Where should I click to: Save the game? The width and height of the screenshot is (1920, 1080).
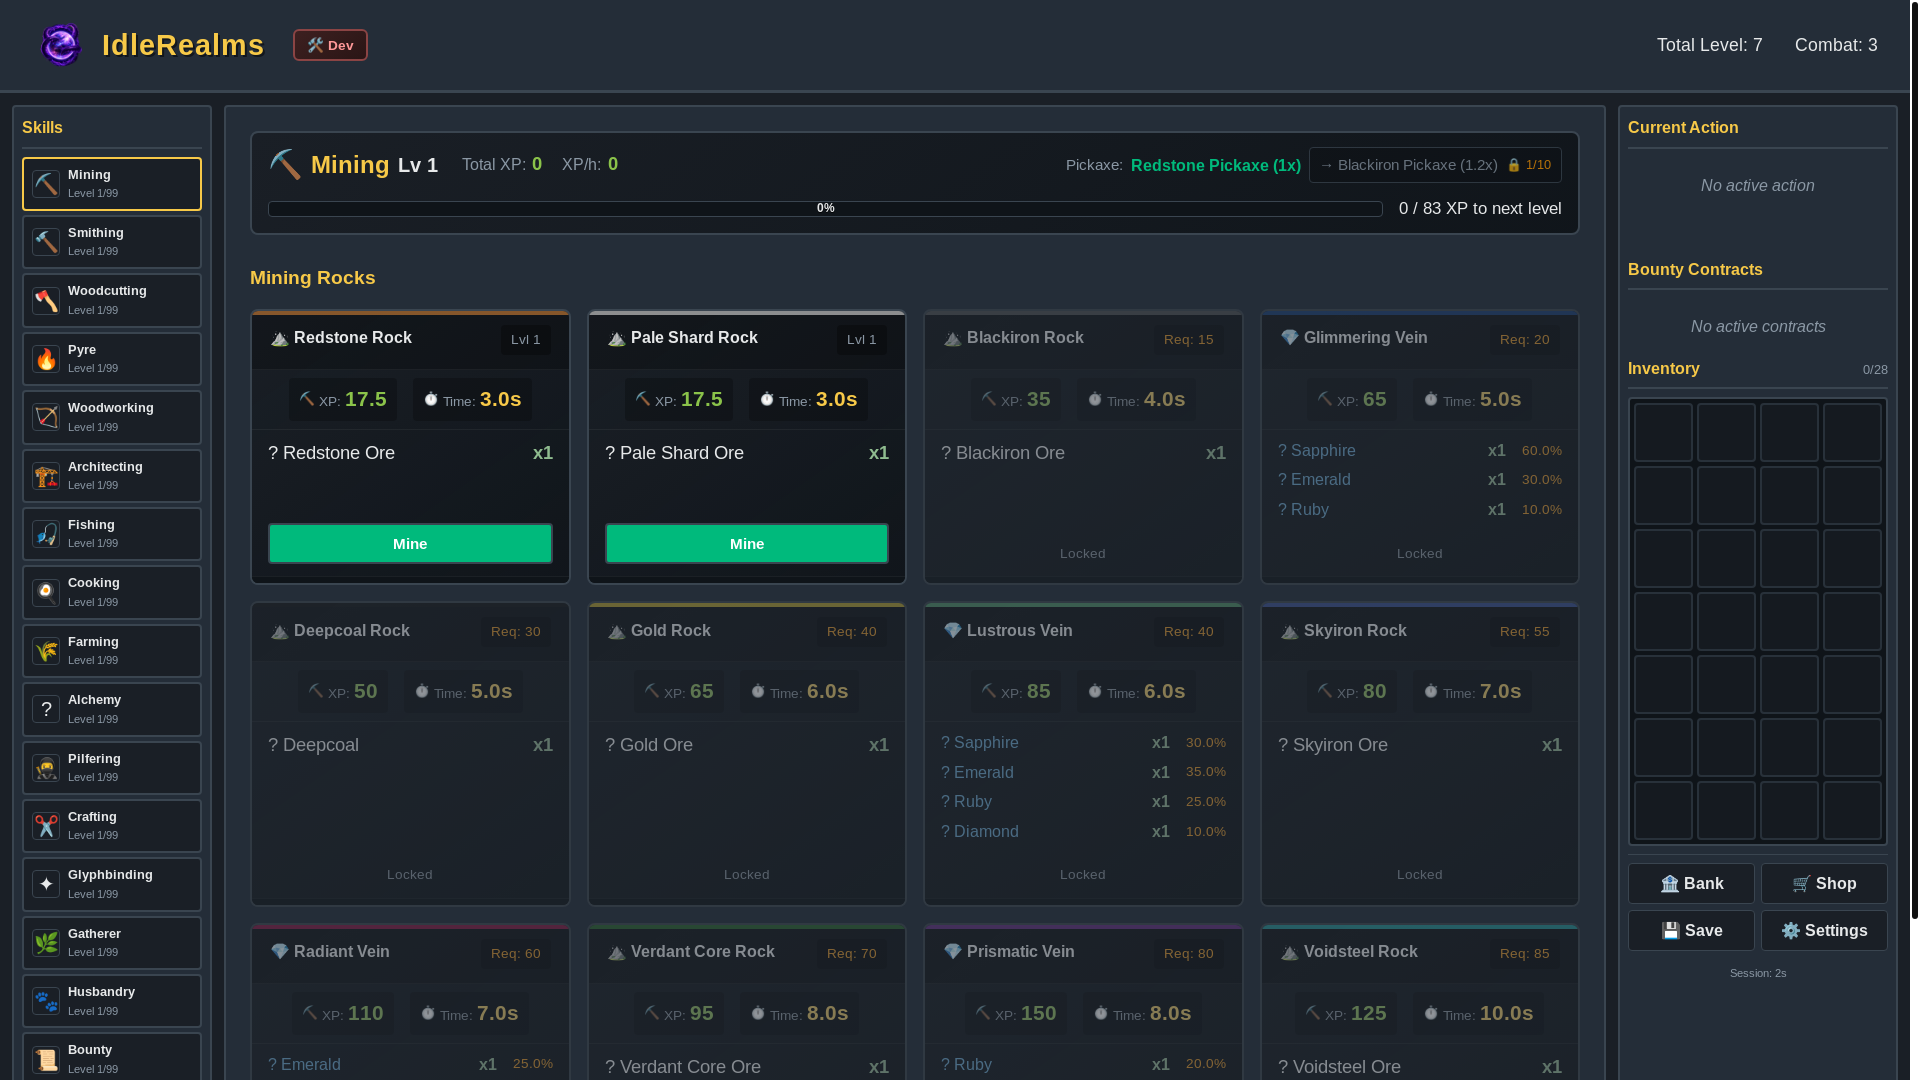pos(1691,931)
